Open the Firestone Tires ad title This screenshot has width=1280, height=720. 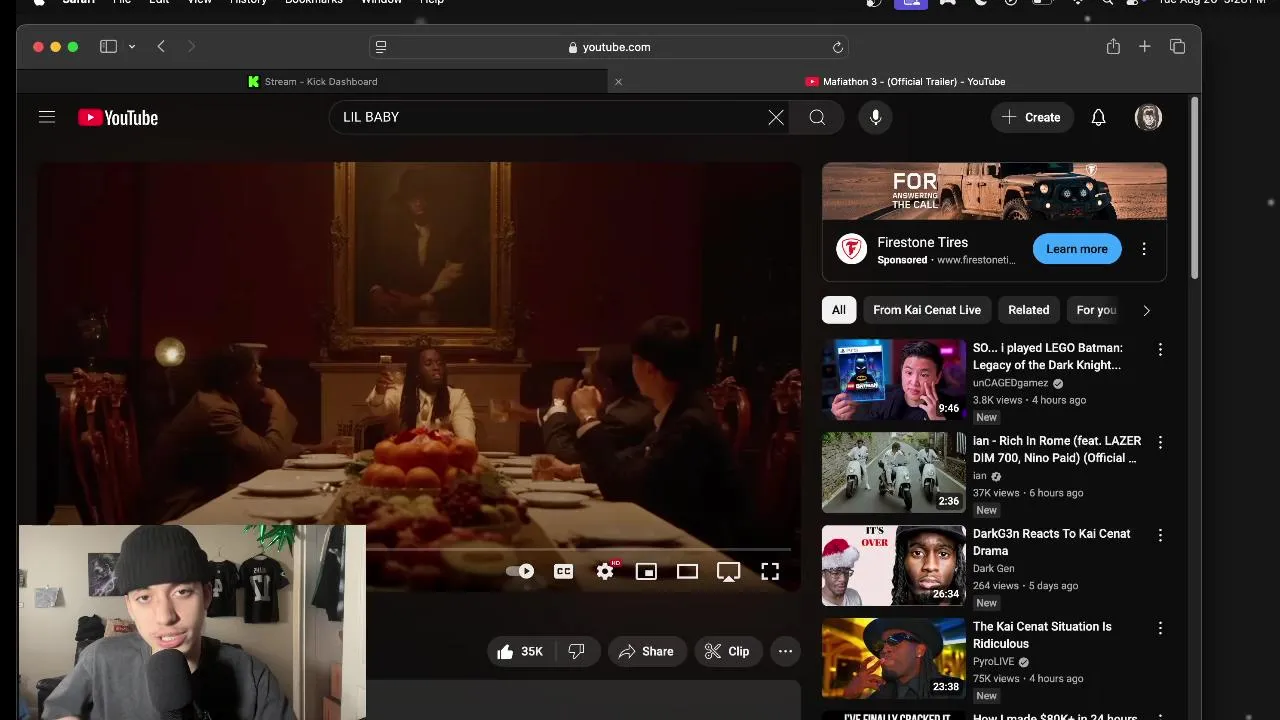click(x=922, y=242)
